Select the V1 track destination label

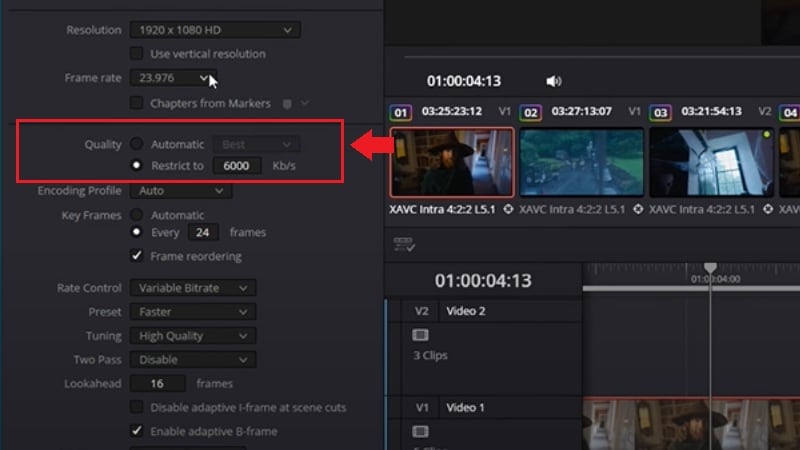tap(421, 408)
